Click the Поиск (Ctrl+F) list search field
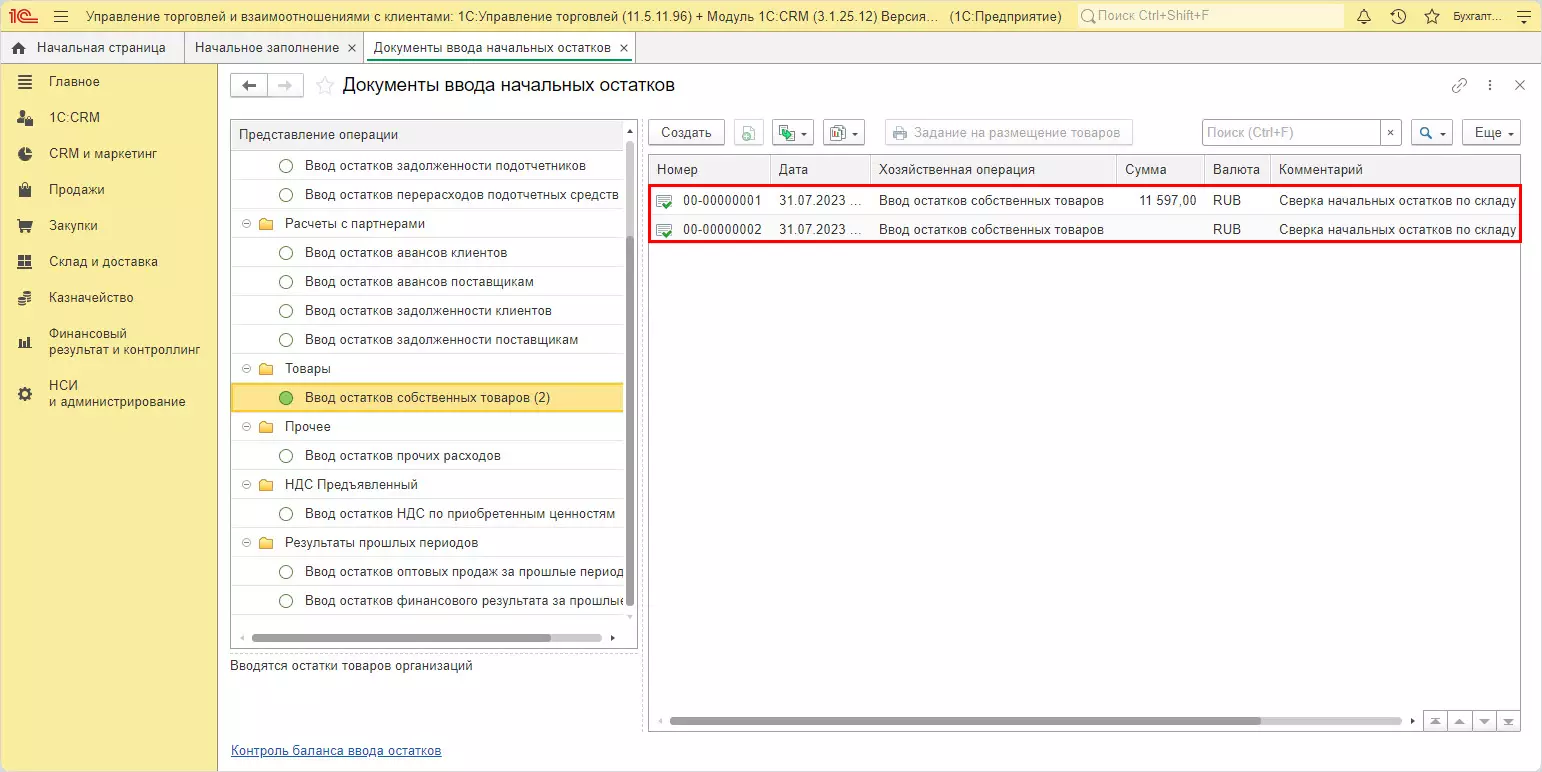This screenshot has height=772, width=1542. (x=1290, y=133)
